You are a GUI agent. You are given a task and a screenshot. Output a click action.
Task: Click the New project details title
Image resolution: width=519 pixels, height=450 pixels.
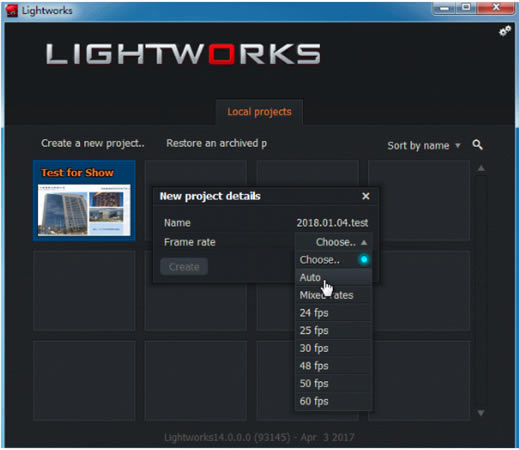pos(210,196)
